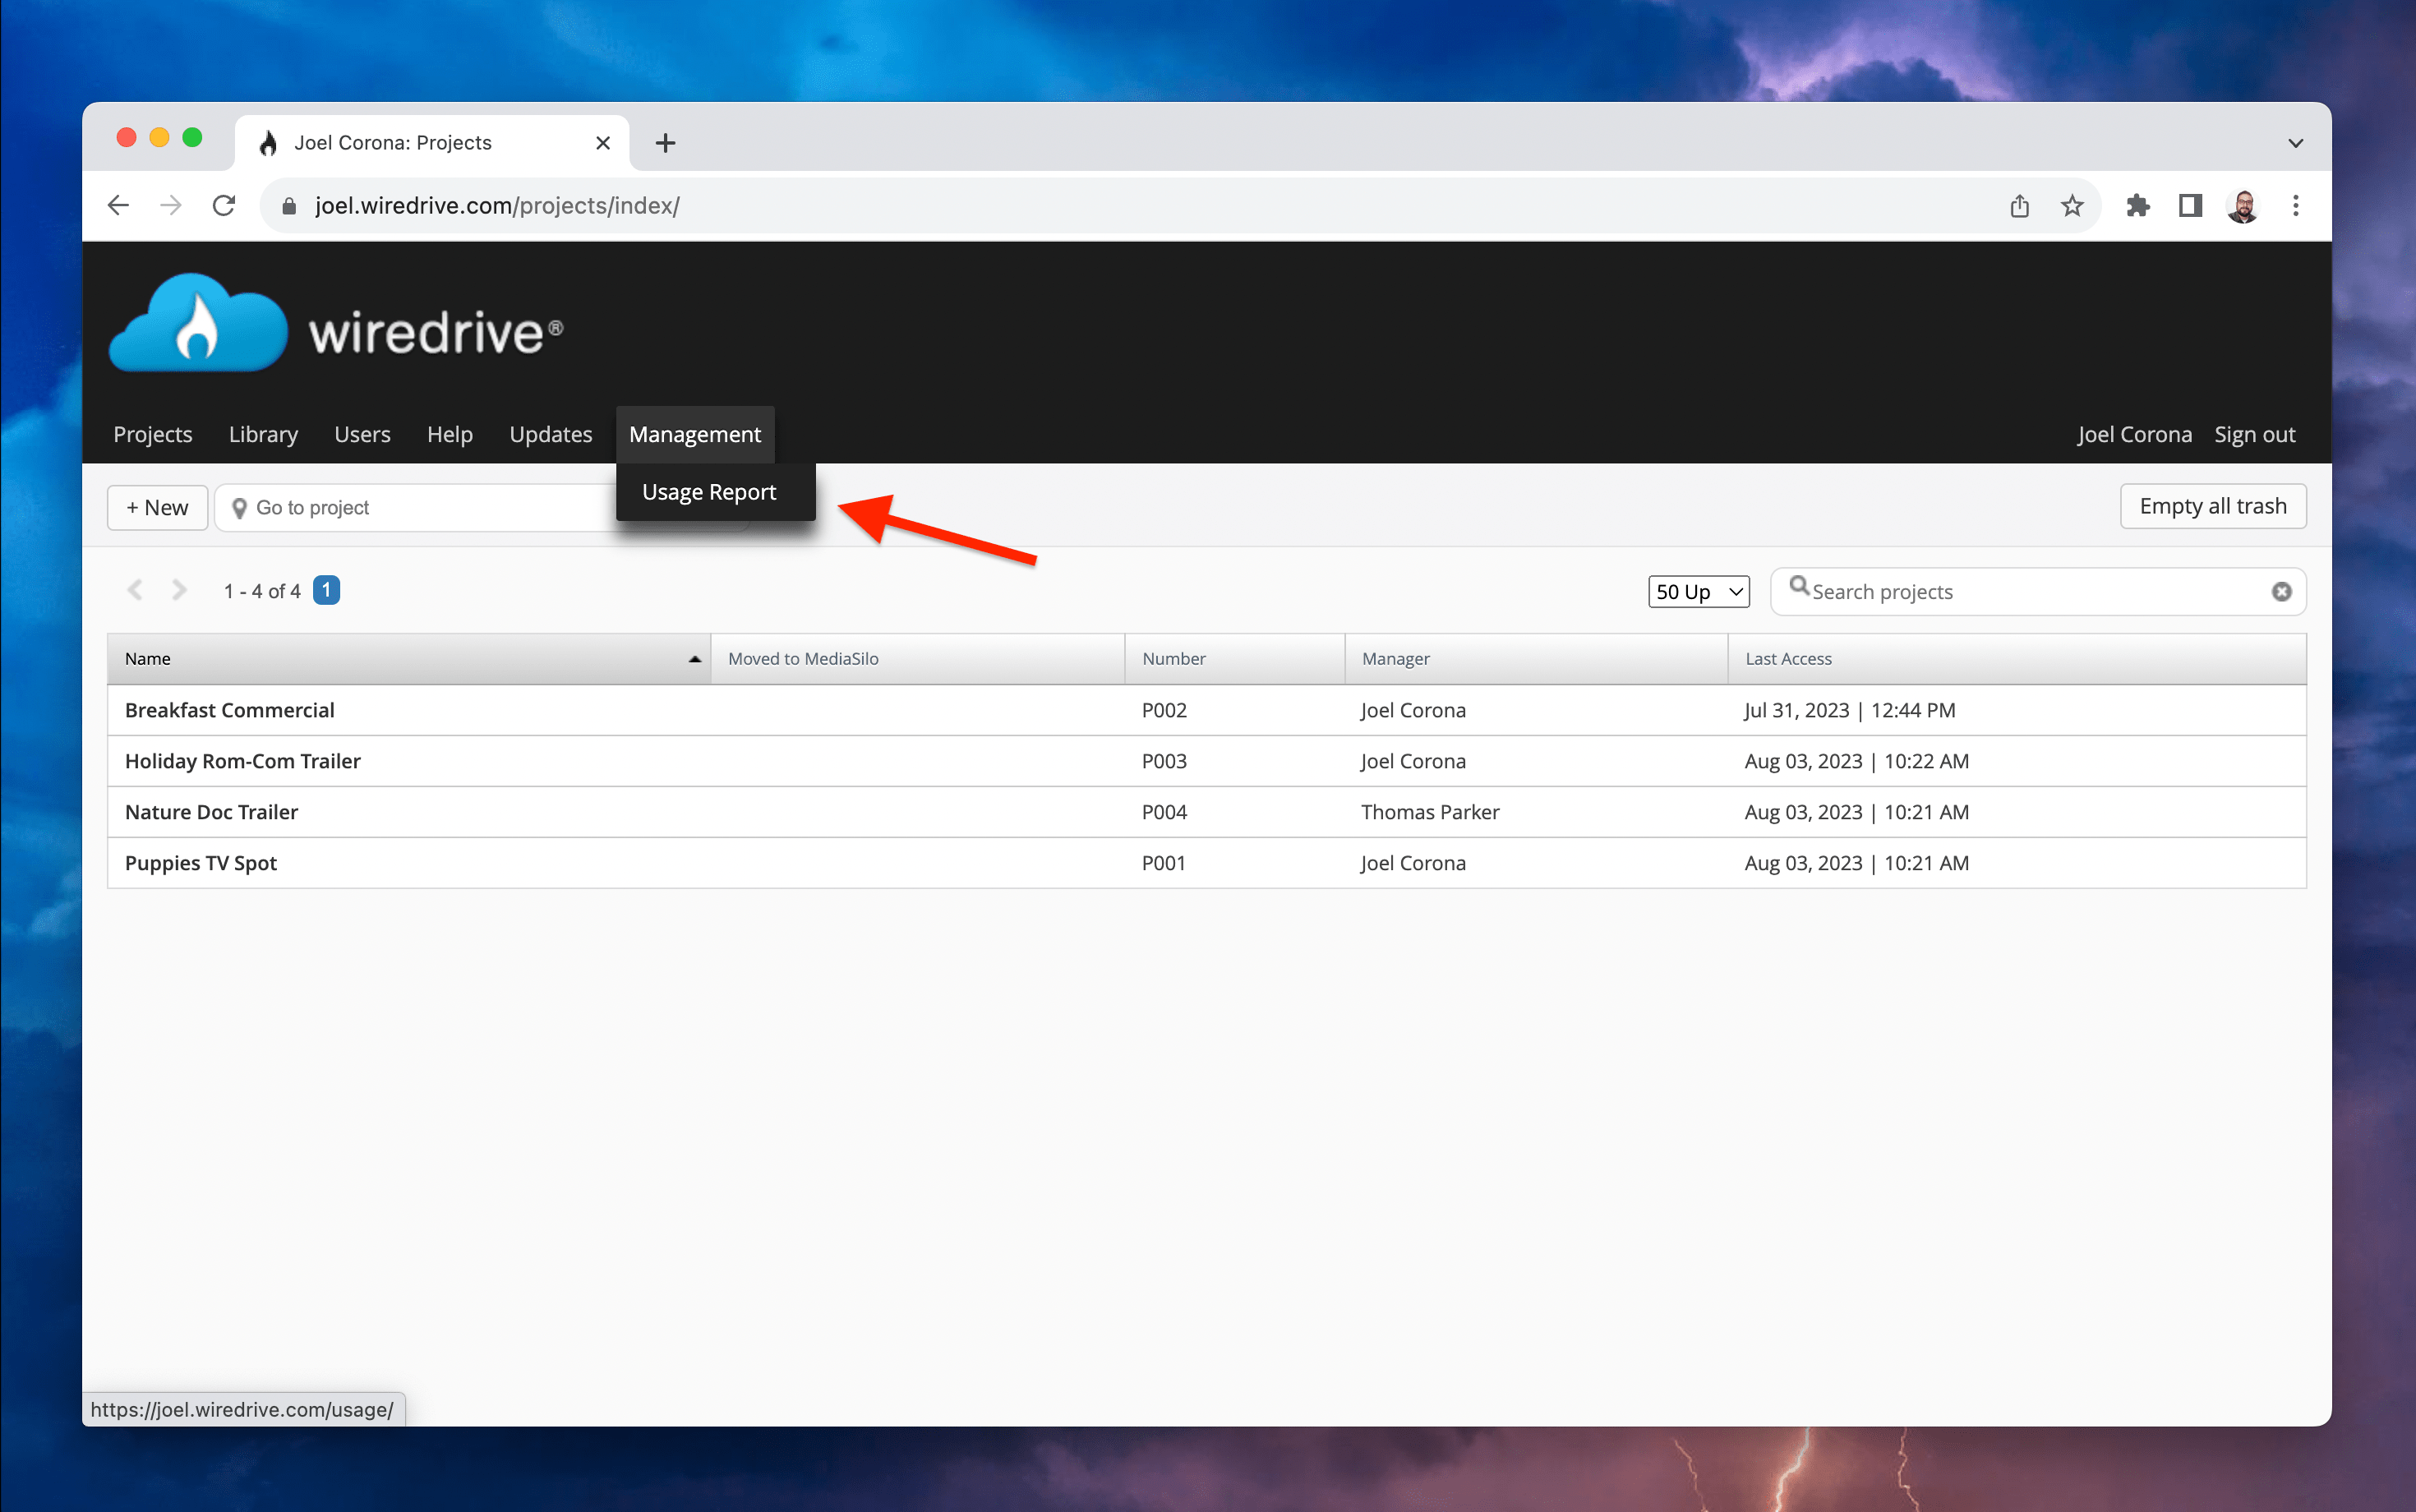Clear the project search with X icon
Viewport: 2416px width, 1512px height.
[x=2281, y=592]
